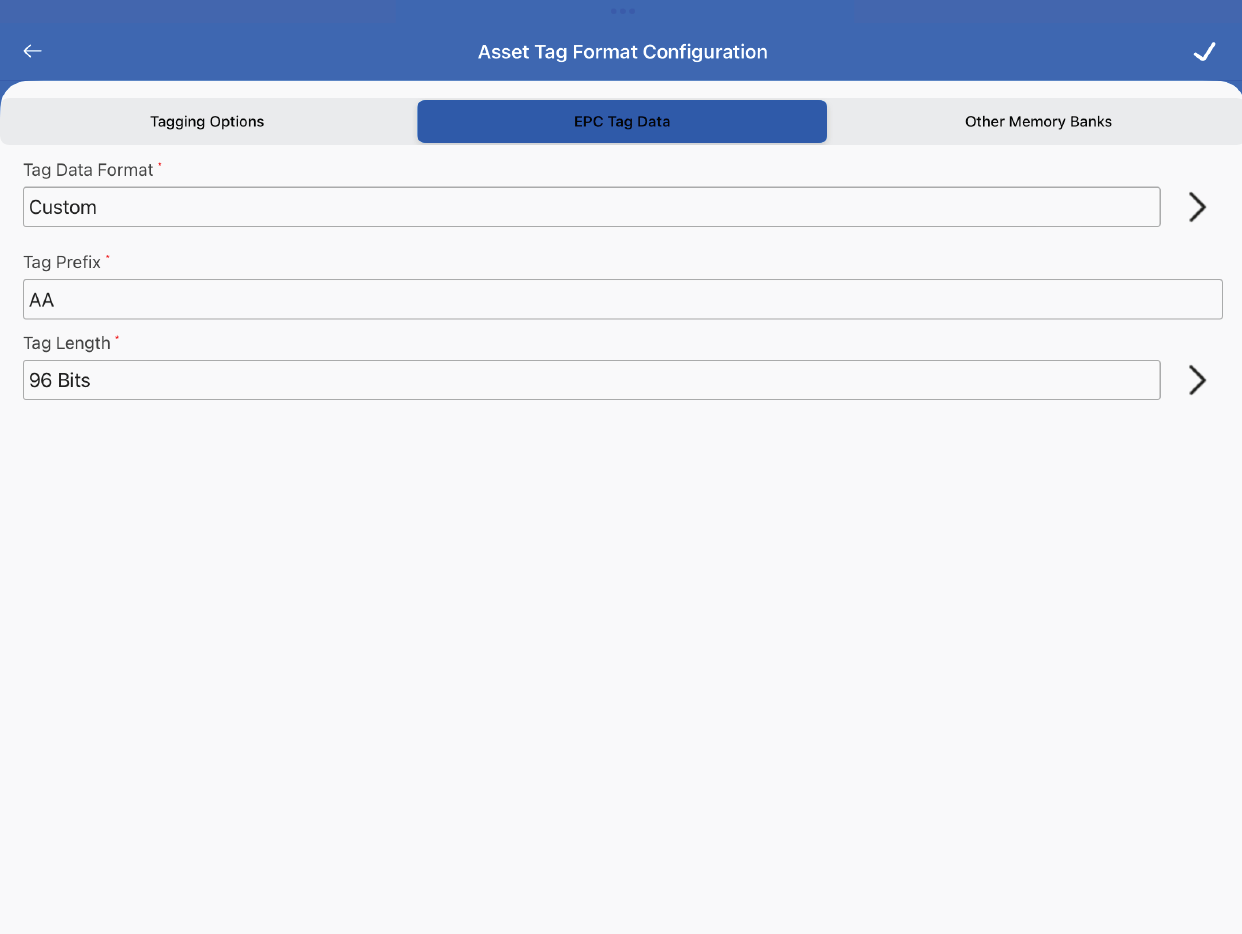Select the EPC Tag Data tab

[622, 122]
